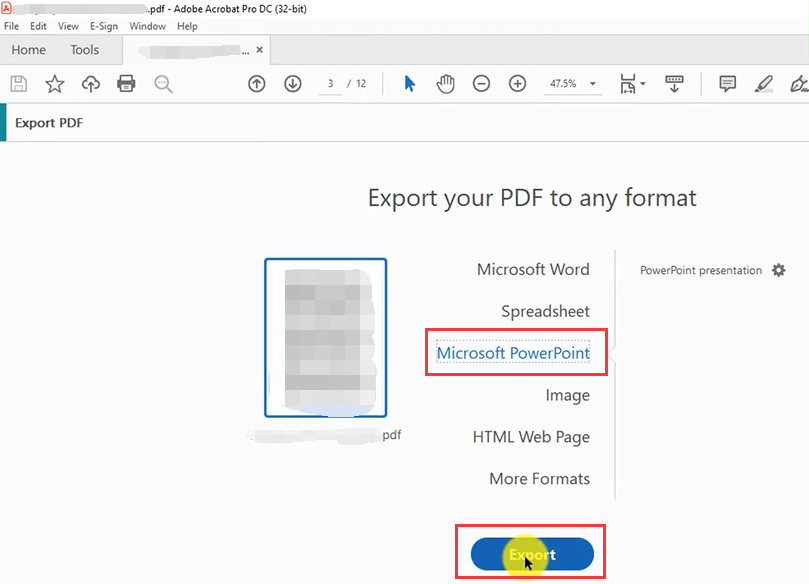Screen dimensions: 809x584
Task: Choose Image export format
Action: tap(568, 395)
